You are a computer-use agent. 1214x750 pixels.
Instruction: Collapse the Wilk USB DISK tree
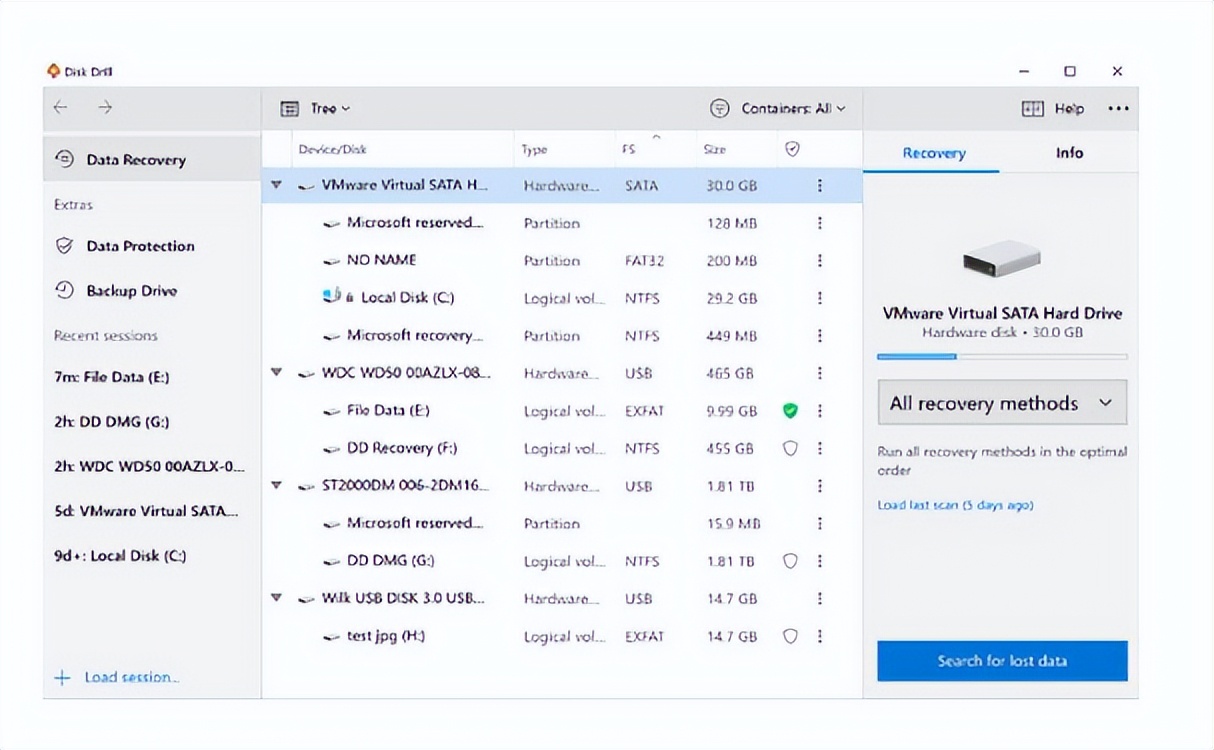pos(277,599)
